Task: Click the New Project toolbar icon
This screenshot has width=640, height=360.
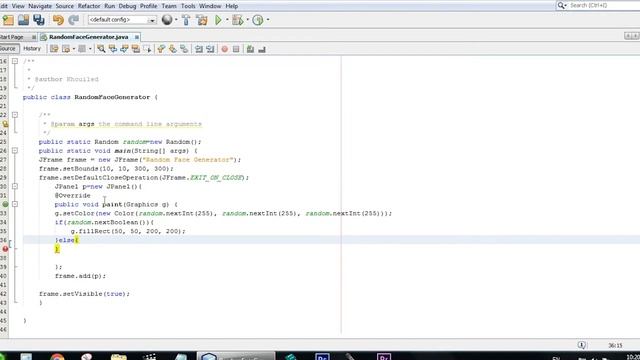Action: click(x=8, y=20)
